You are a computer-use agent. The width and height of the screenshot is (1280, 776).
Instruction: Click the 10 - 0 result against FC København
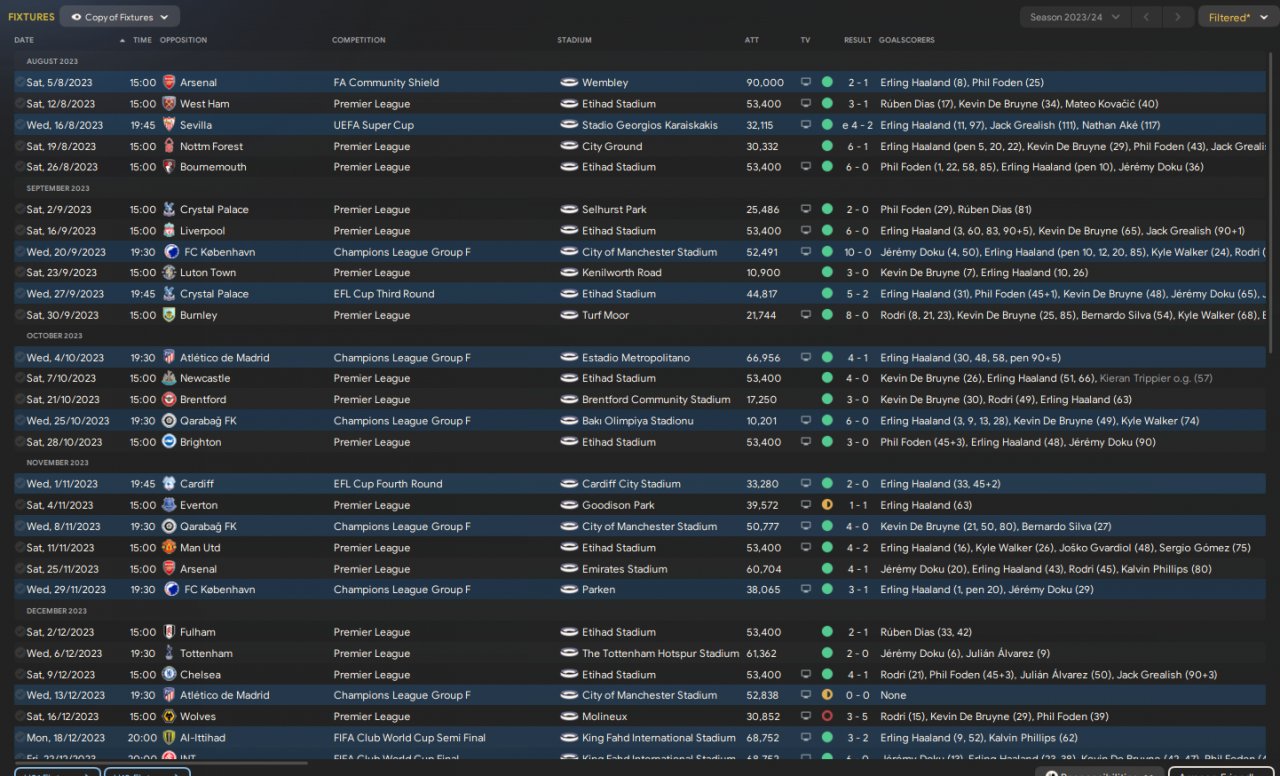[857, 252]
